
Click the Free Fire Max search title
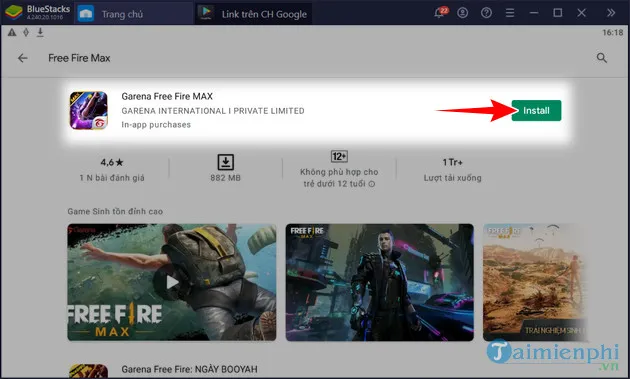coord(79,58)
